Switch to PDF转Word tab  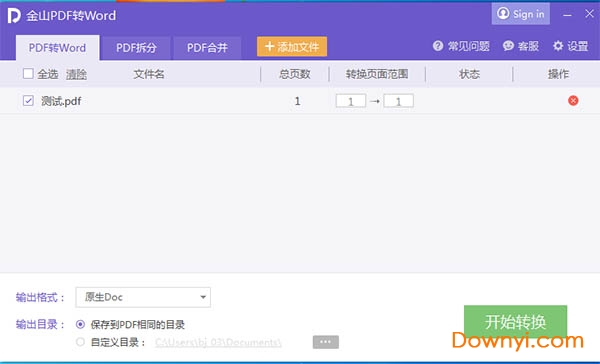[x=57, y=47]
